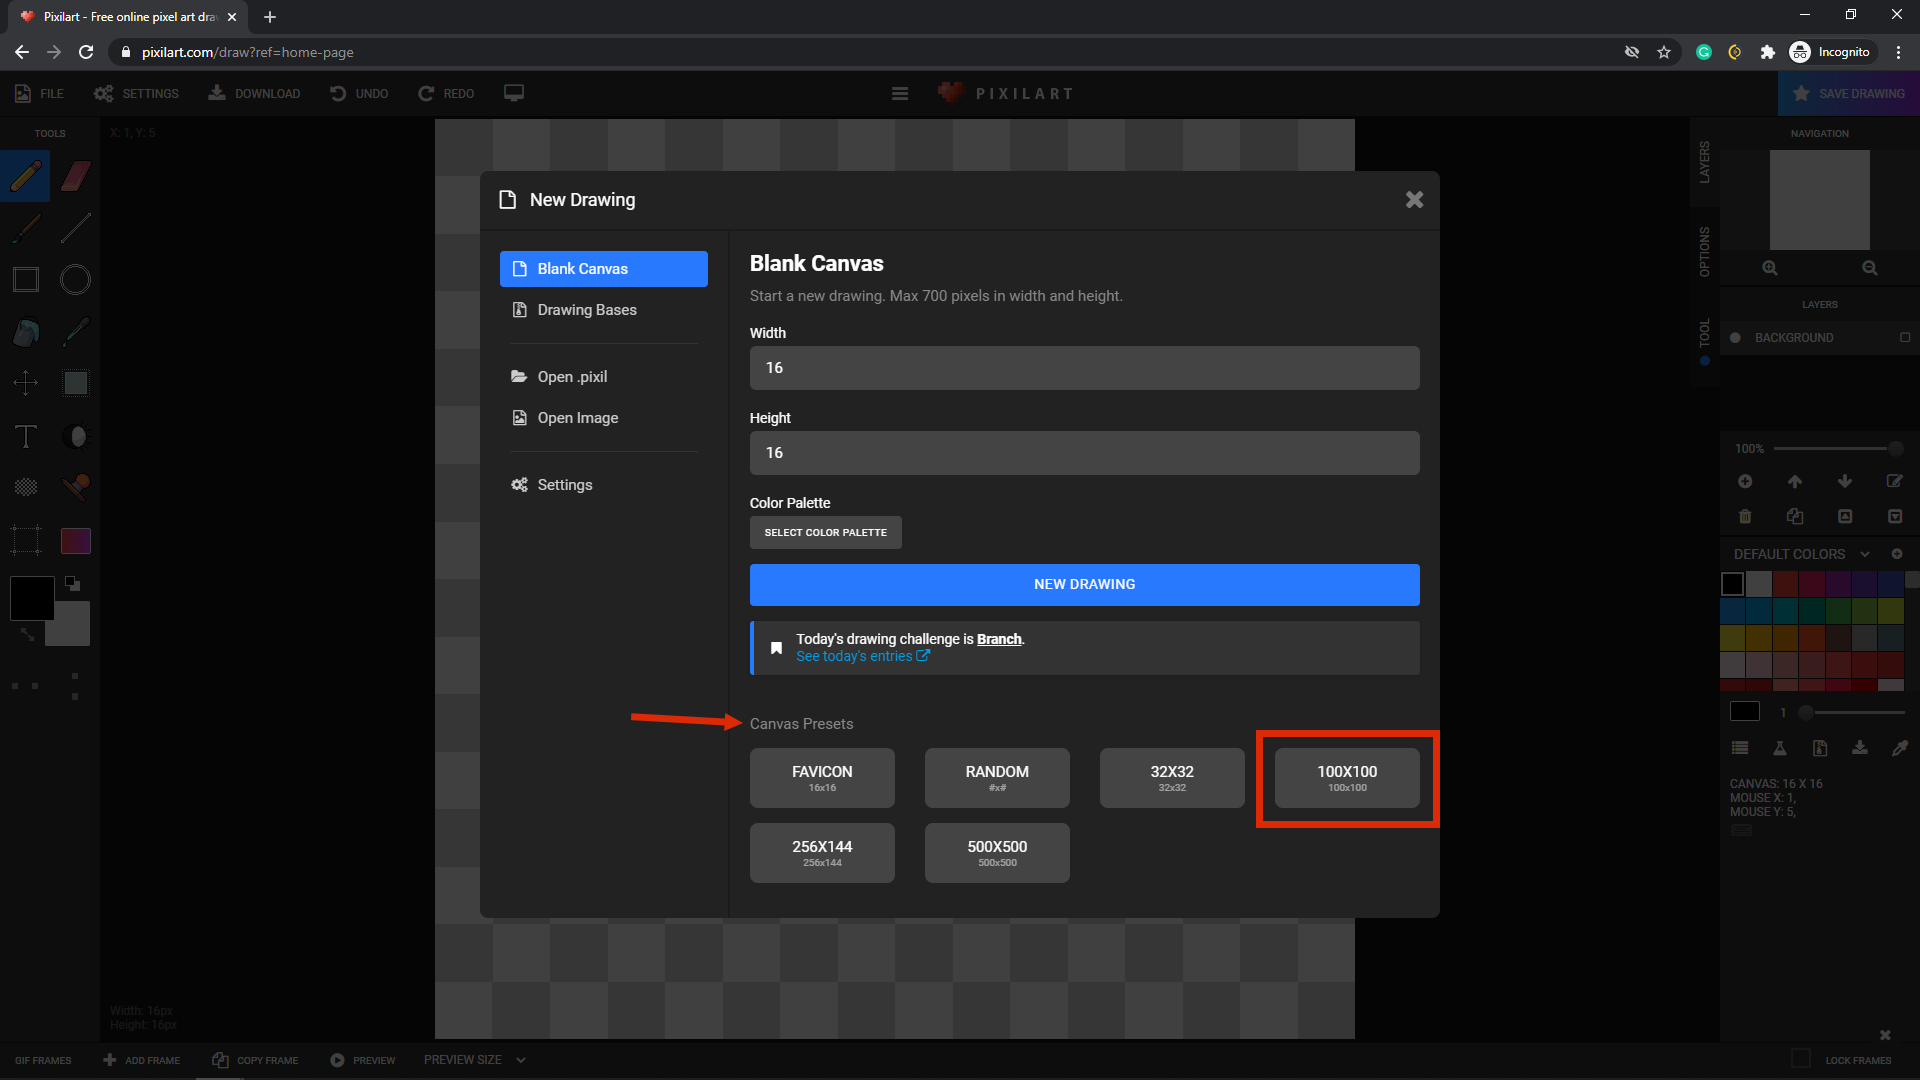Screen dimensions: 1920x1080
Task: Select the Lighten/Darken tool
Action: (x=76, y=436)
